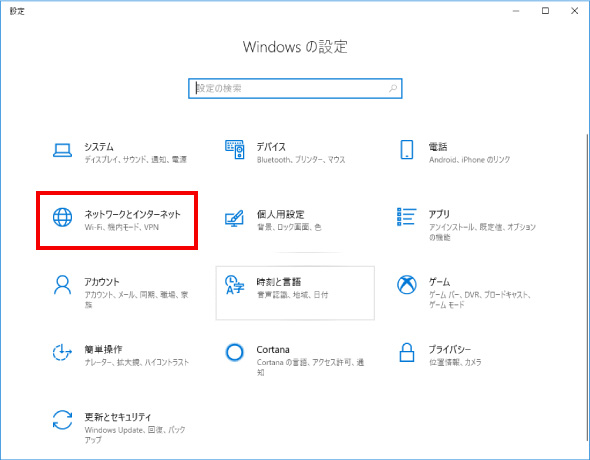Close the 設定 window
This screenshot has height=460, width=590.
click(575, 11)
